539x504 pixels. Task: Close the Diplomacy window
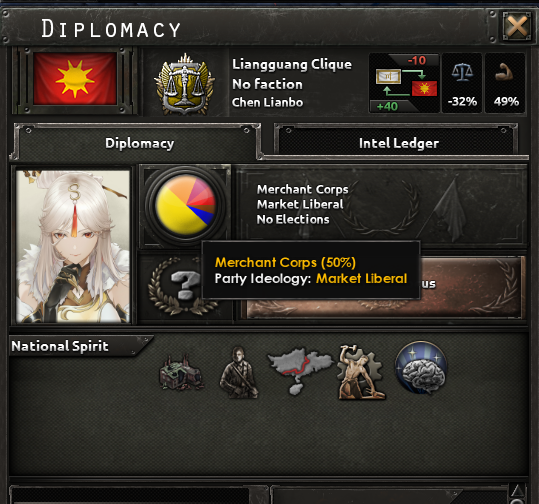[517, 26]
